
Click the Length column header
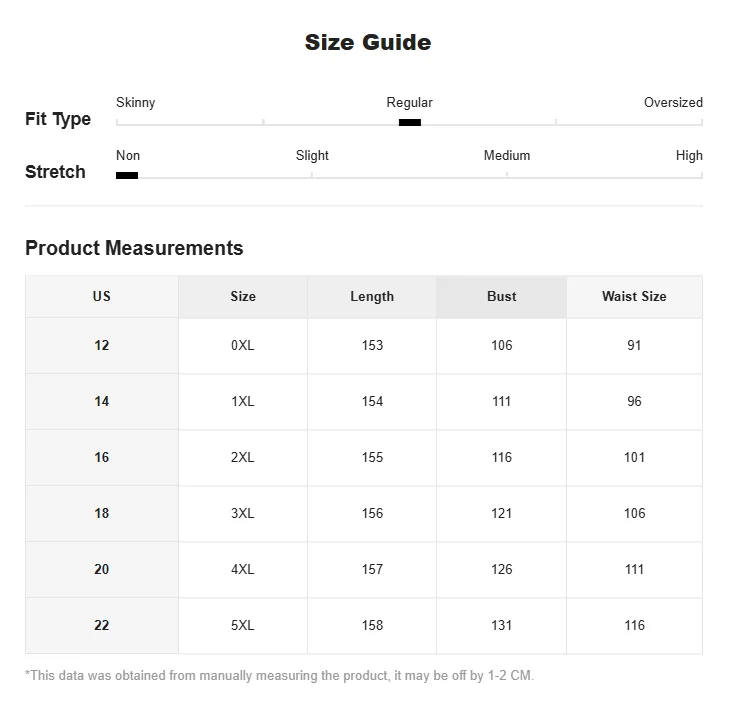pyautogui.click(x=372, y=297)
